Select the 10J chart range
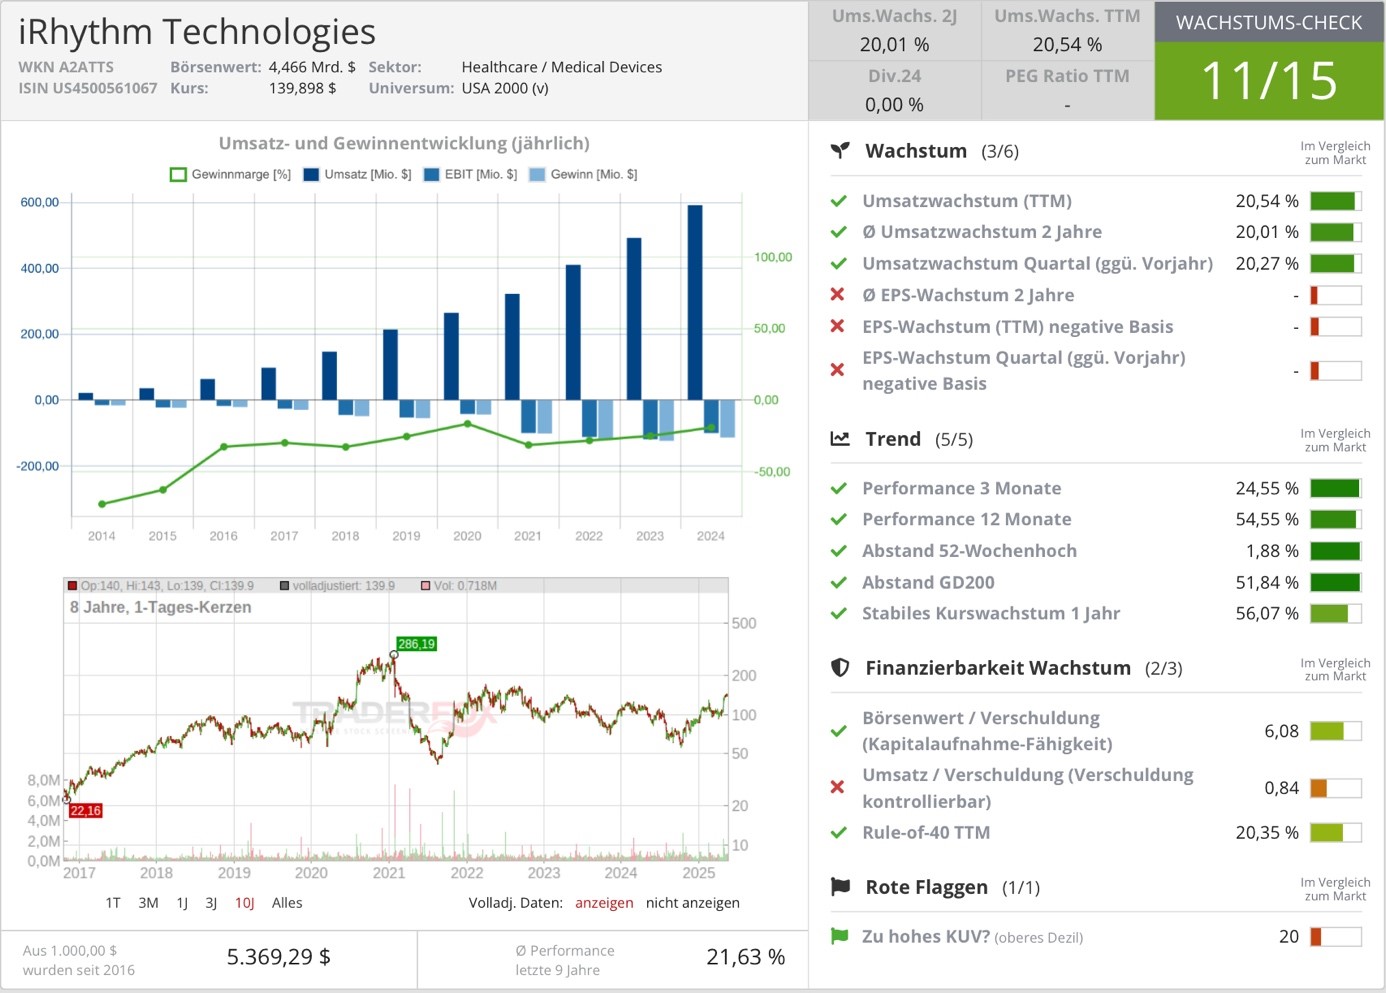 (x=245, y=903)
